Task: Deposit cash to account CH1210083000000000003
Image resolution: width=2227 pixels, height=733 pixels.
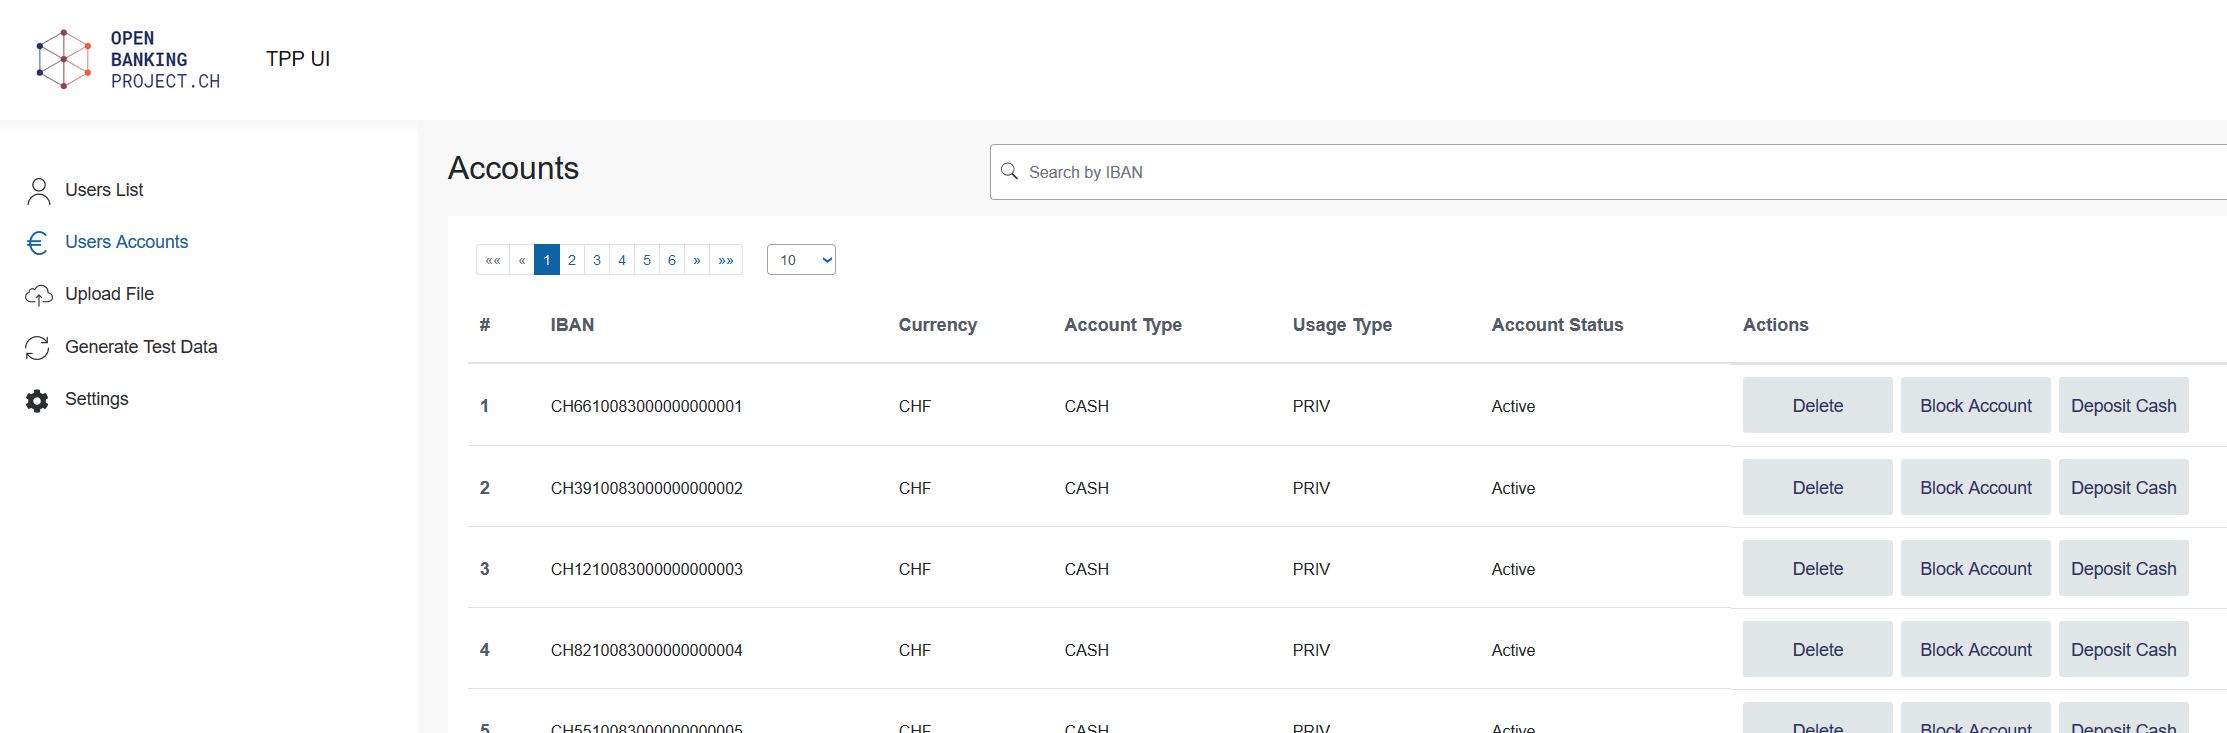Action: (x=2124, y=568)
